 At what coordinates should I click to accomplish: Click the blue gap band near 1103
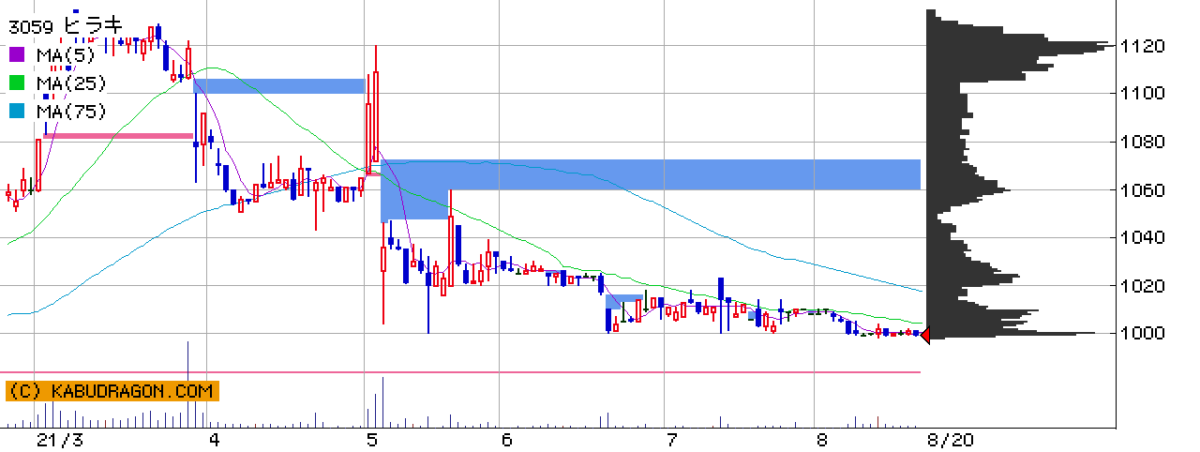click(278, 86)
